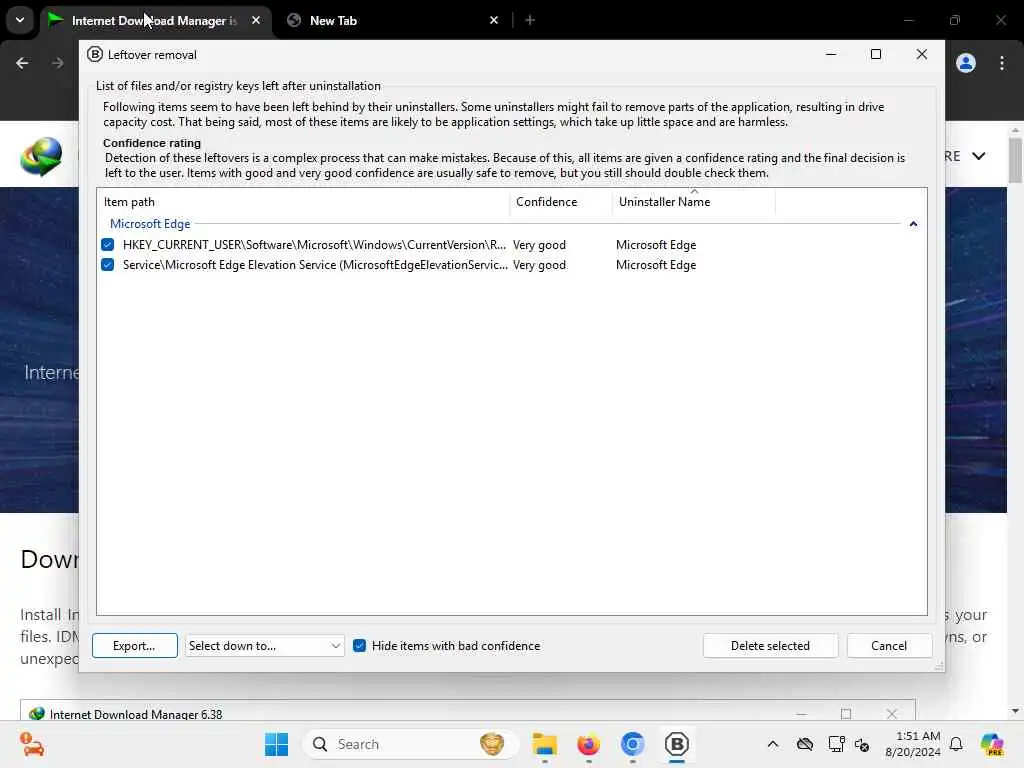Screen dimensions: 1024x768
Task: Show hidden system tray icons
Action: point(773,744)
